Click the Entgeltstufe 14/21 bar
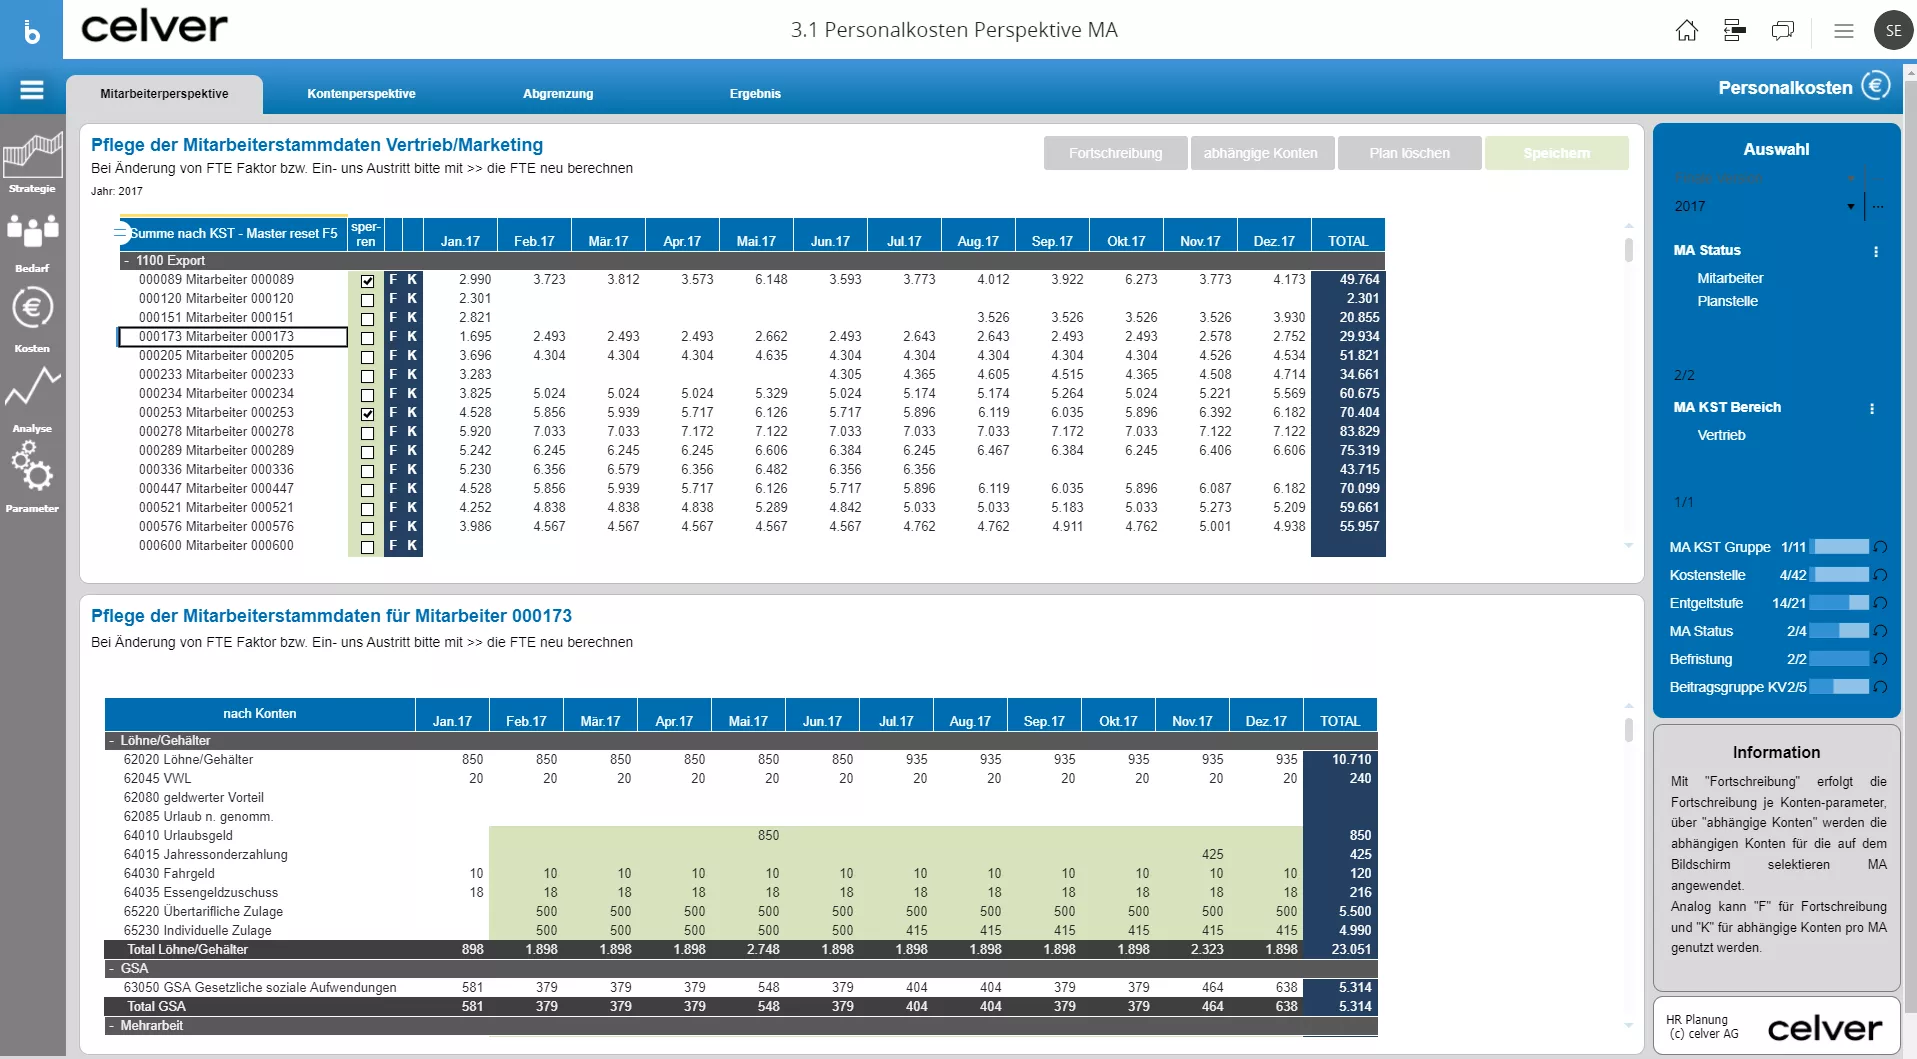The image size is (1917, 1059). coord(1841,603)
